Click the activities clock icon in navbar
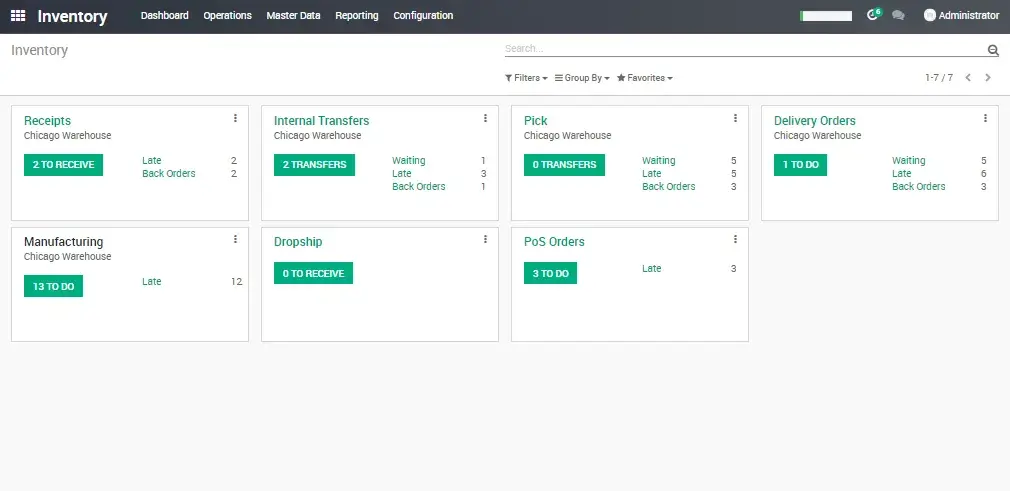This screenshot has height=491, width=1010. pyautogui.click(x=872, y=15)
